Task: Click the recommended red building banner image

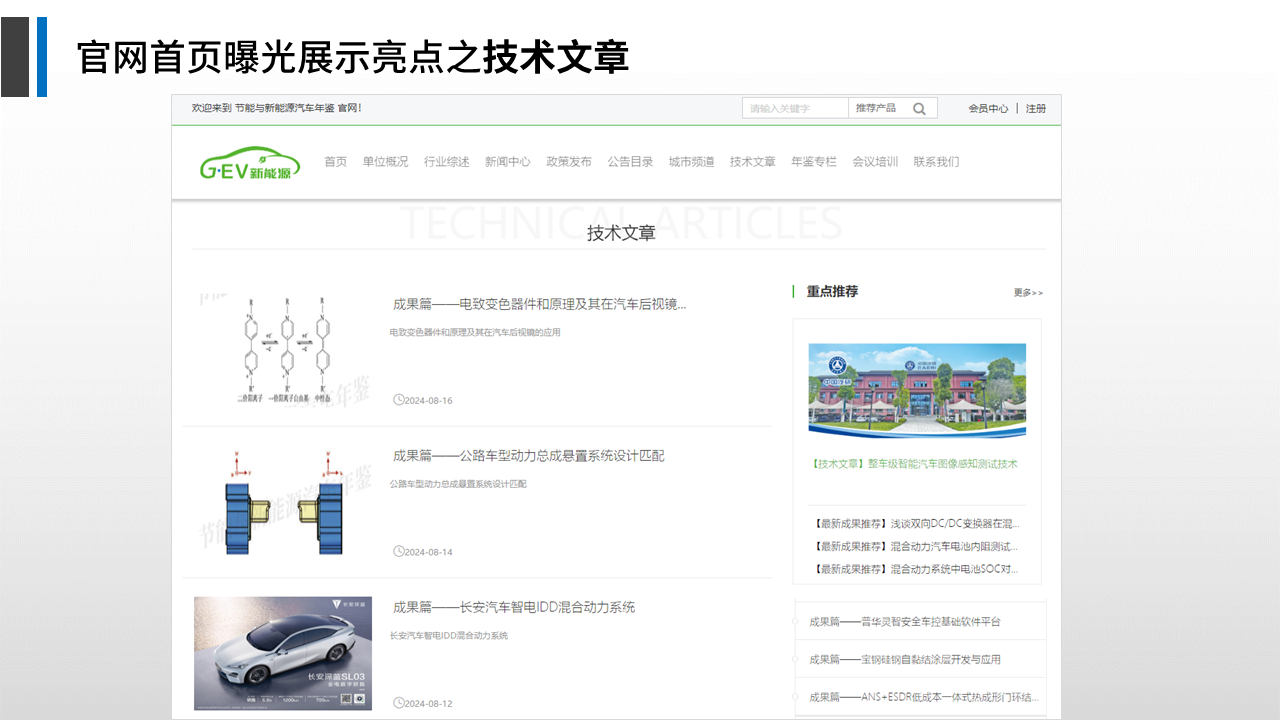Action: pyautogui.click(x=917, y=391)
